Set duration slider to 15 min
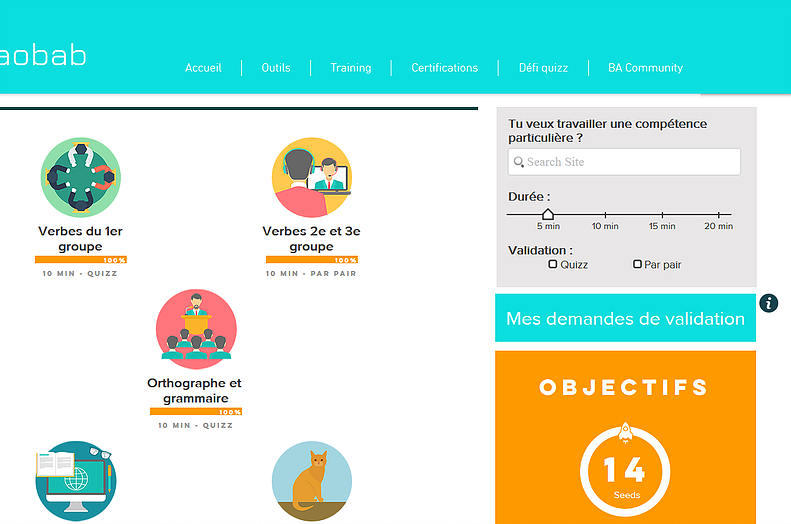 point(662,214)
